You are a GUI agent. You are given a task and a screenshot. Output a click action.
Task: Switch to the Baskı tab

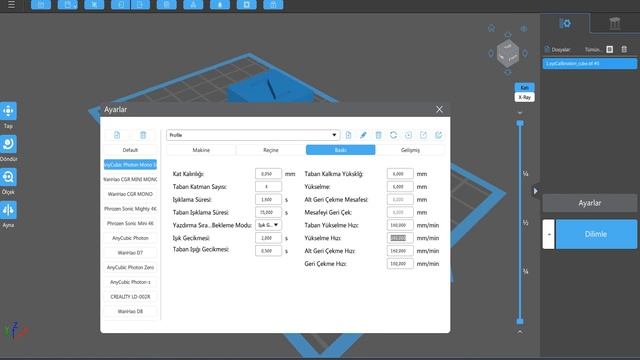click(340, 150)
